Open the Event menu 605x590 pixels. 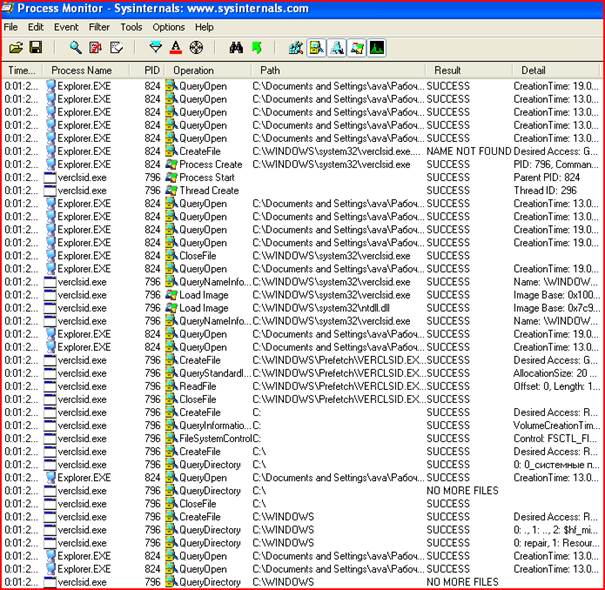[x=66, y=27]
